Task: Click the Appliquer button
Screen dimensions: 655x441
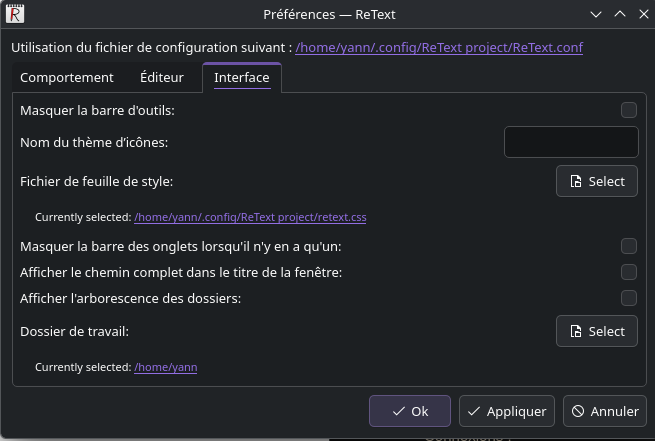Action: pos(506,411)
